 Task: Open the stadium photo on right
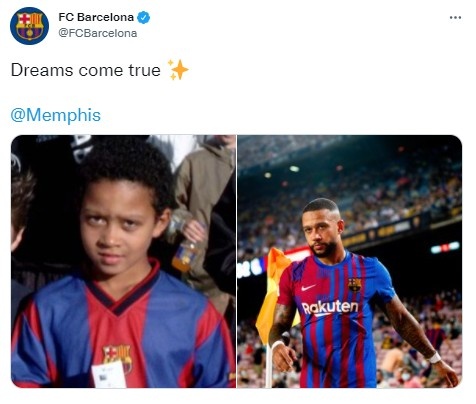click(x=350, y=261)
